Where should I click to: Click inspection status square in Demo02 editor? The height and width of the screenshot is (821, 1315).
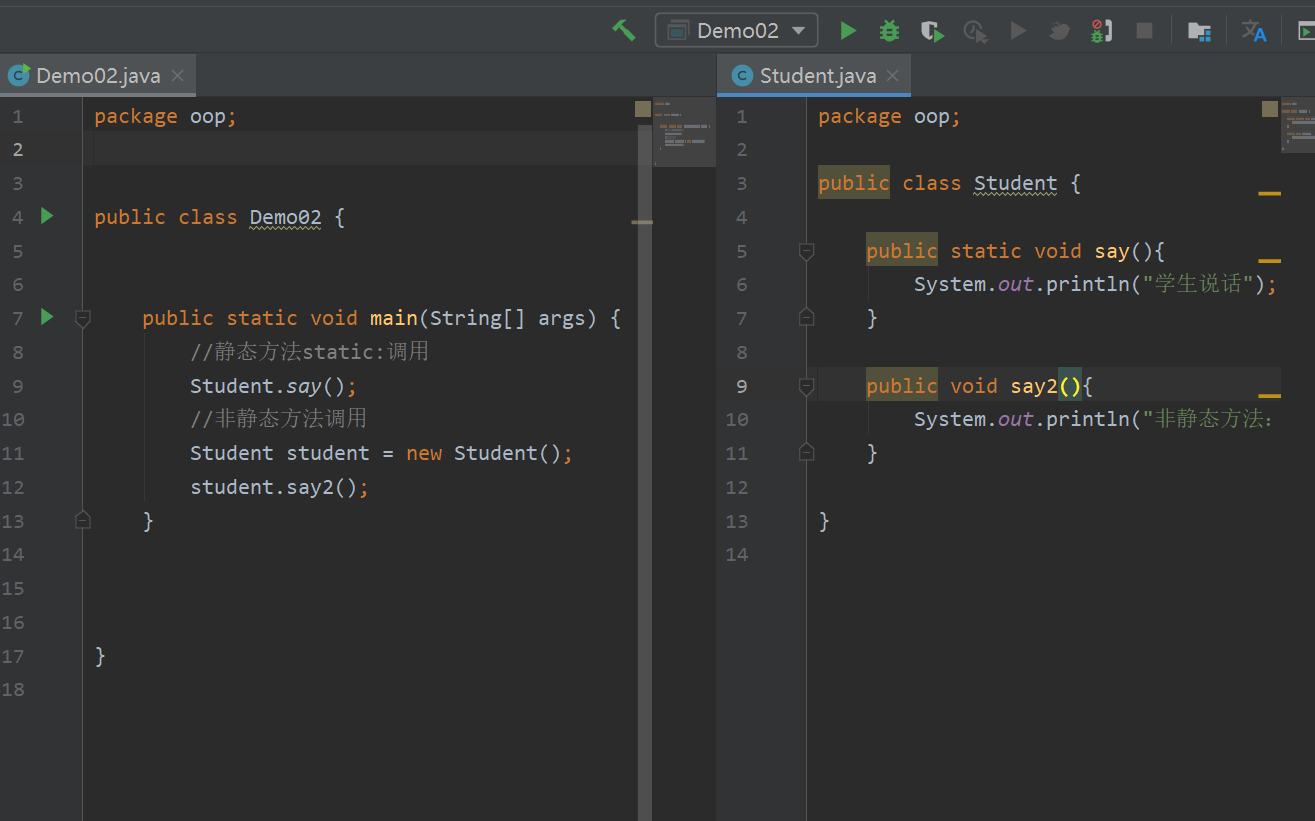643,109
